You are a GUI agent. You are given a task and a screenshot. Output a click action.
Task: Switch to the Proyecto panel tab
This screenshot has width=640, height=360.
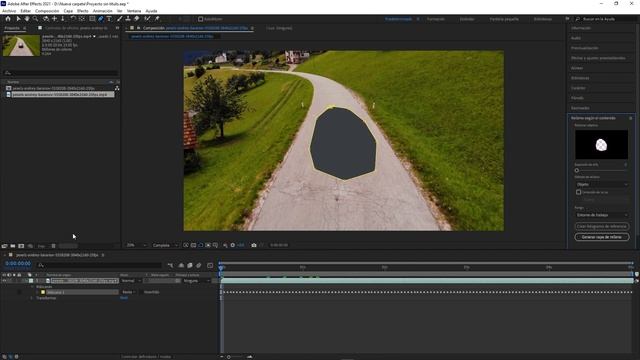[x=12, y=28]
